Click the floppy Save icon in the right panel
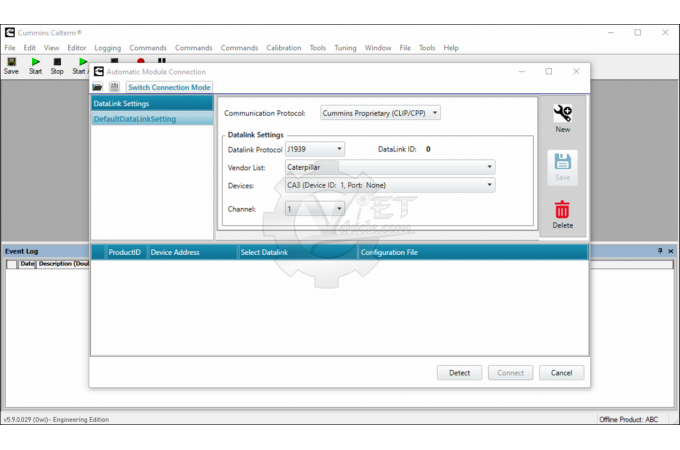The height and width of the screenshot is (450, 680). pyautogui.click(x=562, y=167)
